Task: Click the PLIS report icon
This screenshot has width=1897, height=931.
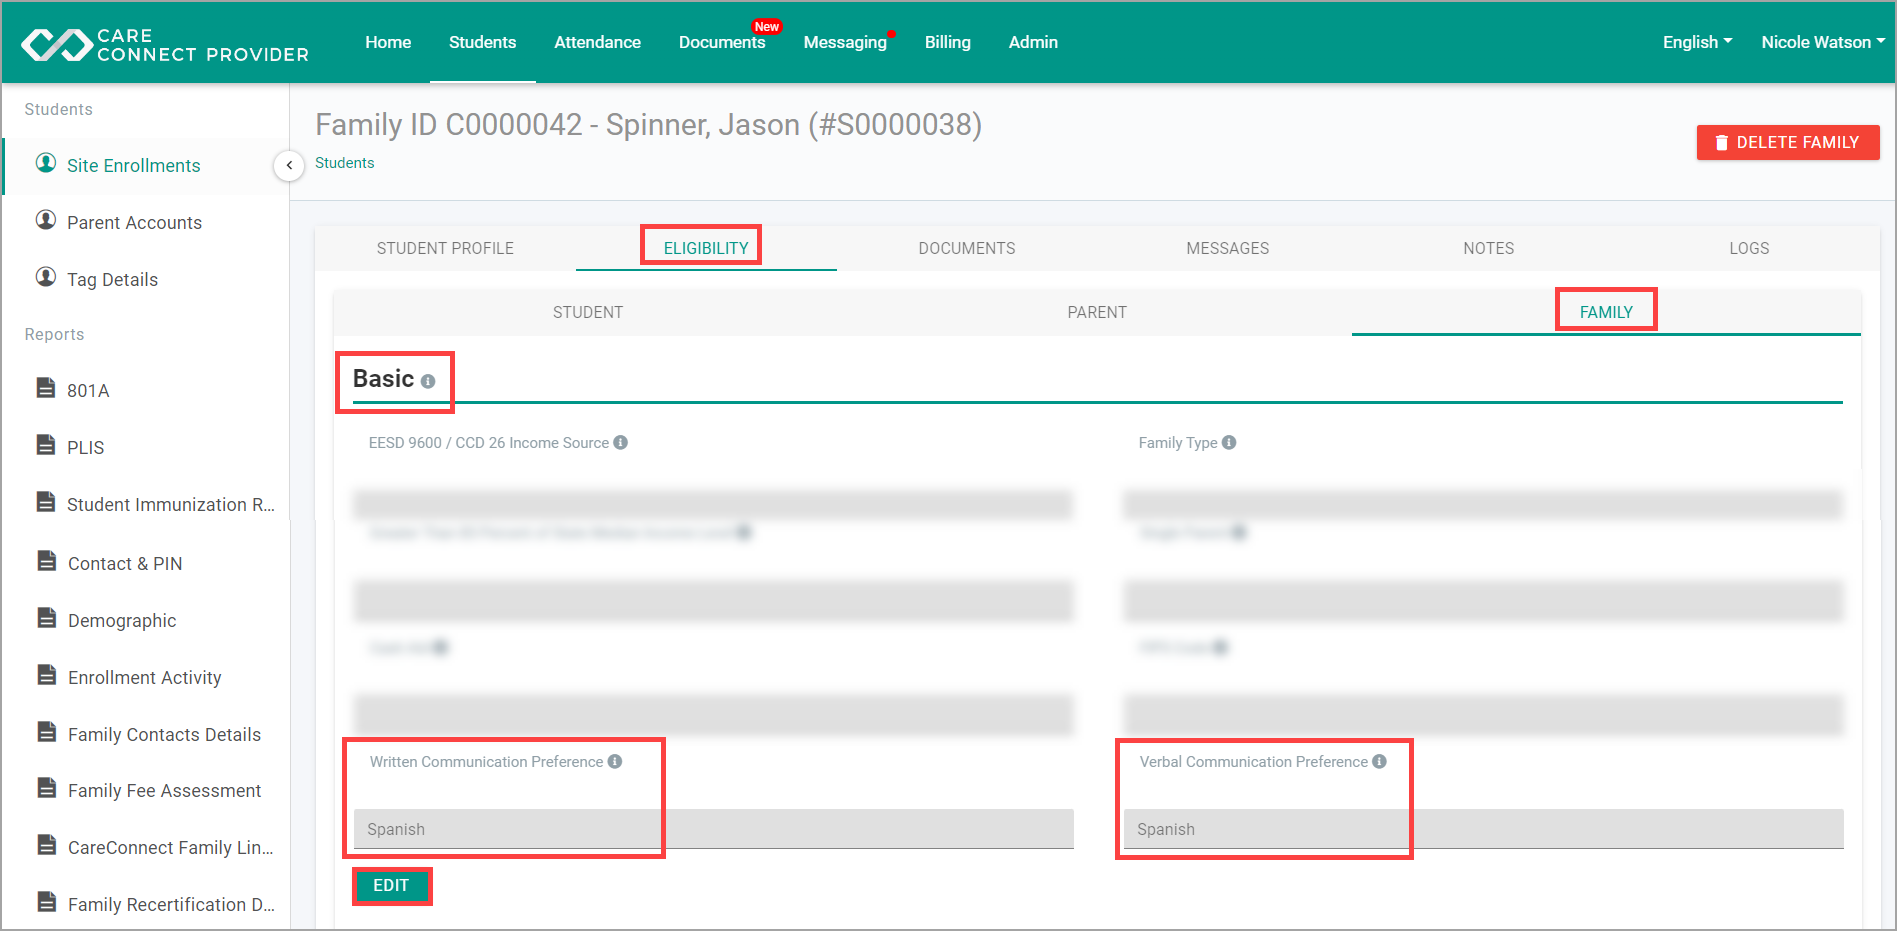Action: [x=45, y=447]
